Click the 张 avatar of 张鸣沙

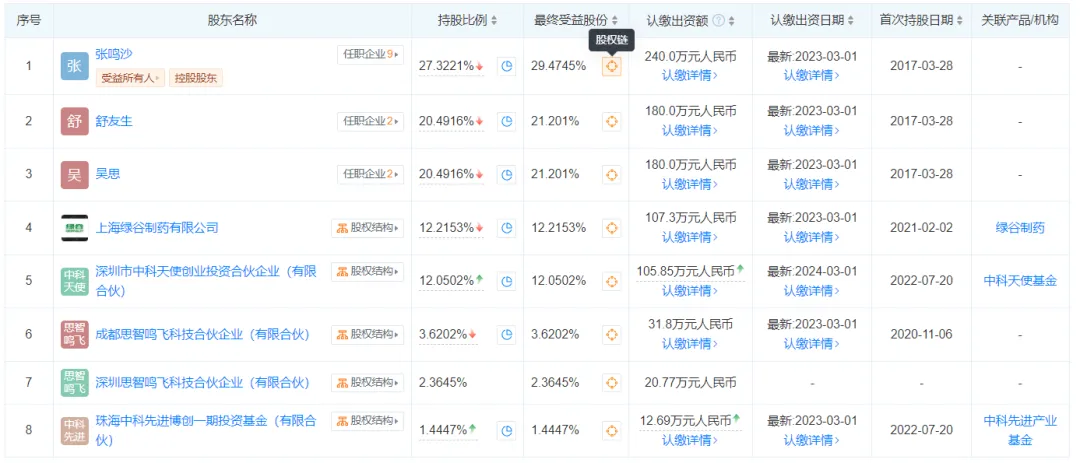(74, 66)
